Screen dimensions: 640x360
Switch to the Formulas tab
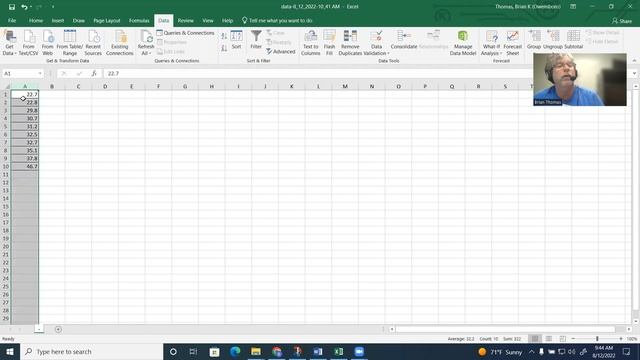(x=139, y=20)
